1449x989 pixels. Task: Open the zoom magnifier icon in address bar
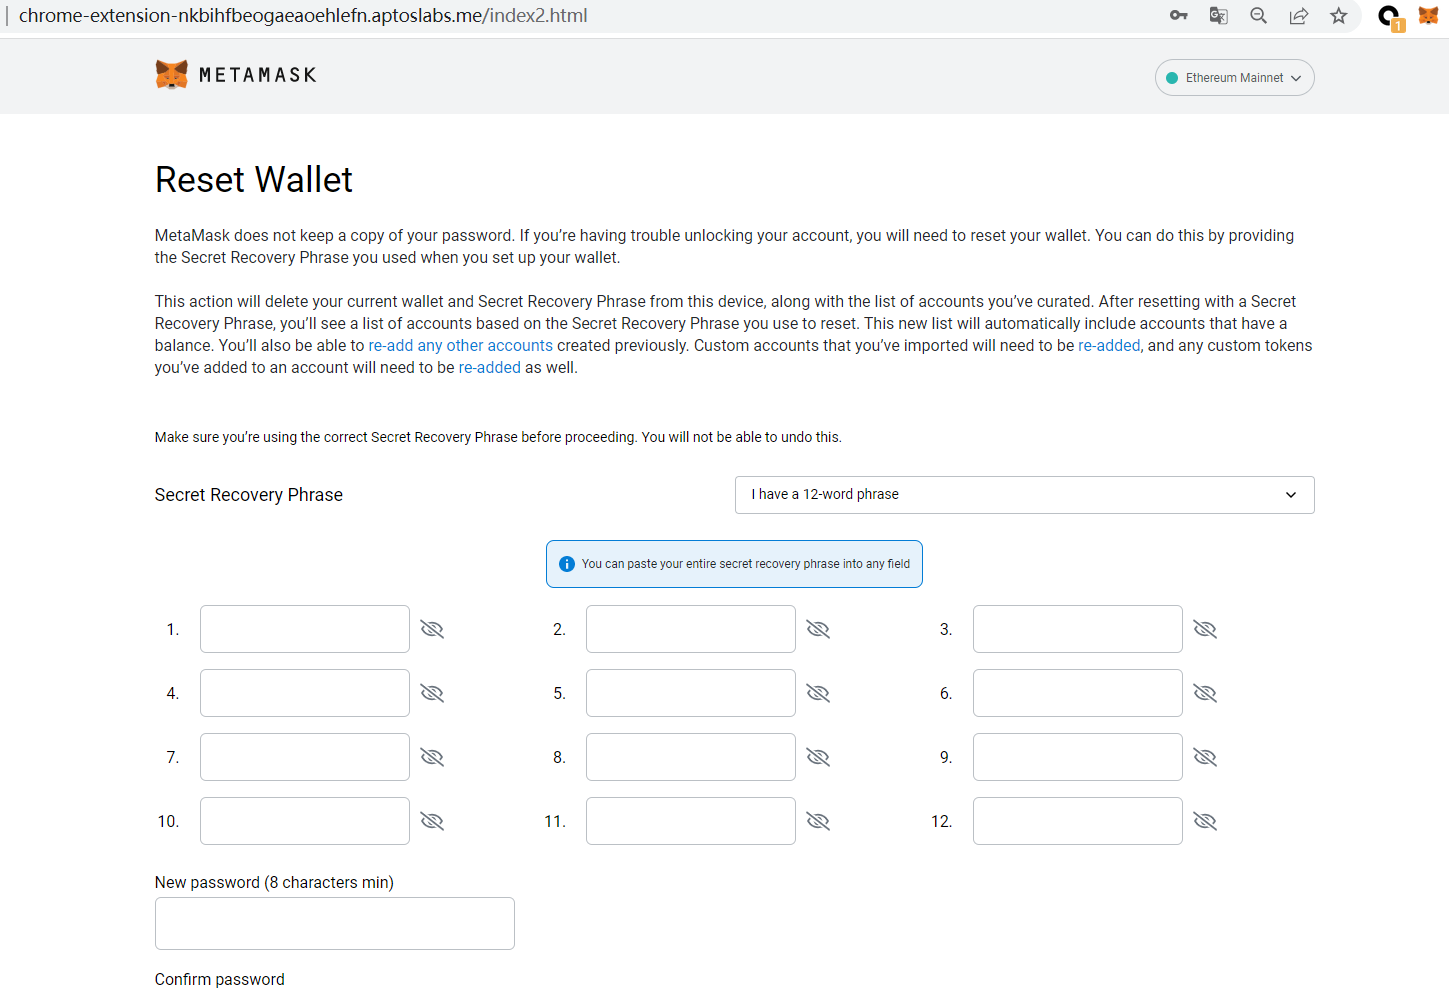coord(1258,16)
